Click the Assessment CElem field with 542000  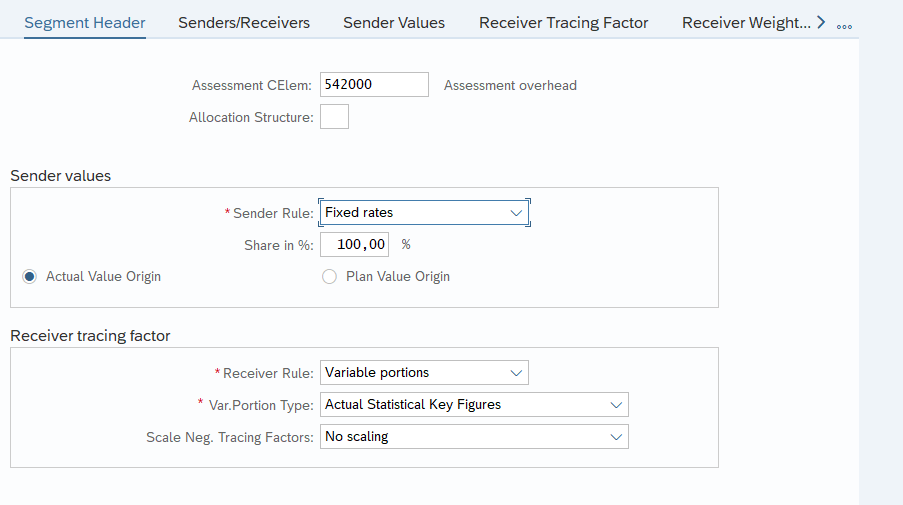pos(374,85)
